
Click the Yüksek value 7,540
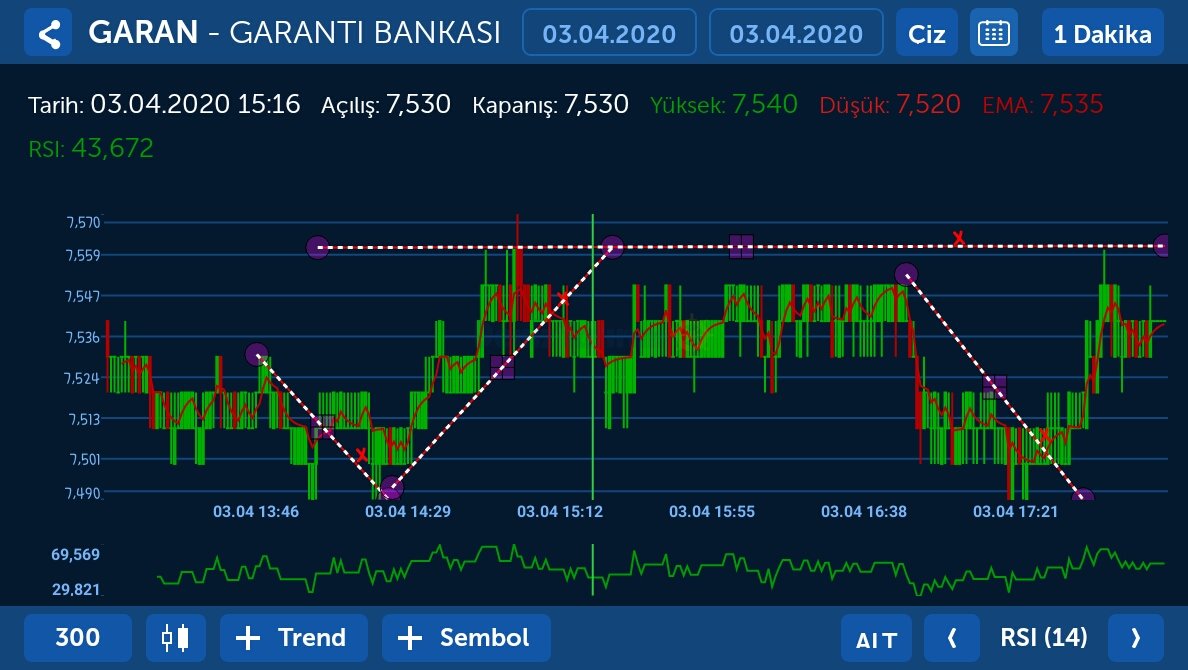[764, 104]
